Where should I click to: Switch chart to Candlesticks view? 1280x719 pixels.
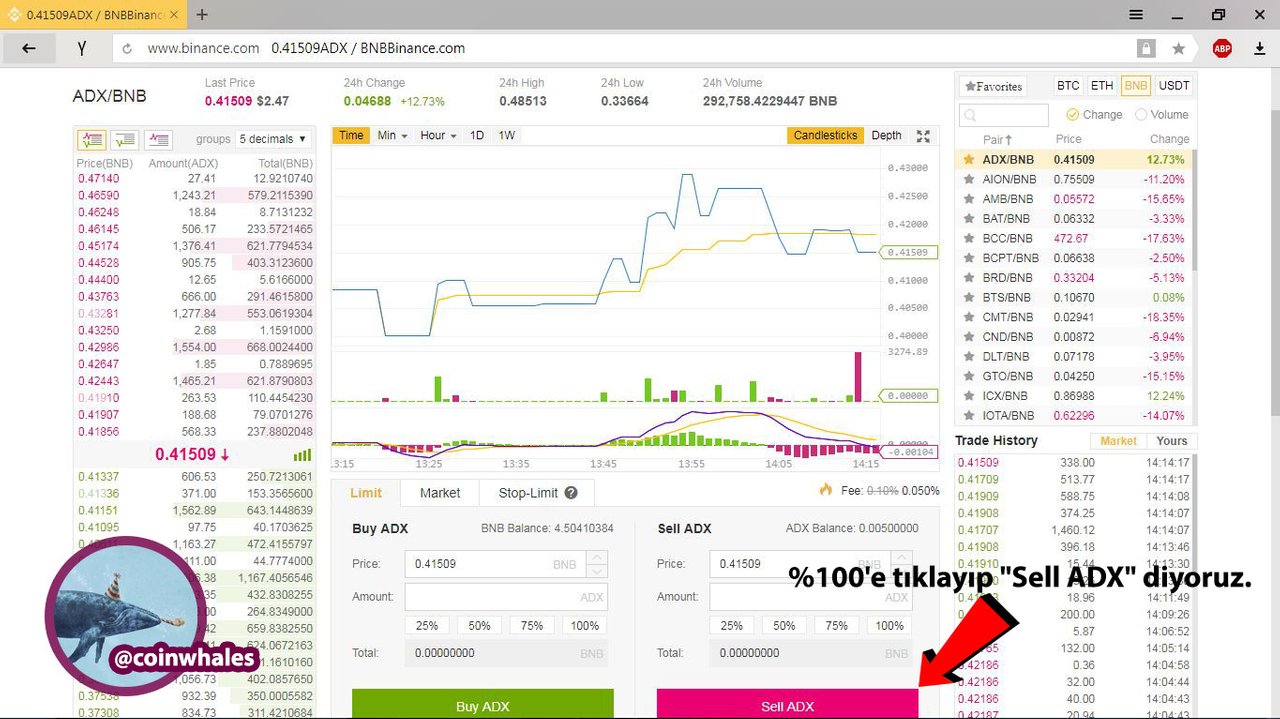825,136
